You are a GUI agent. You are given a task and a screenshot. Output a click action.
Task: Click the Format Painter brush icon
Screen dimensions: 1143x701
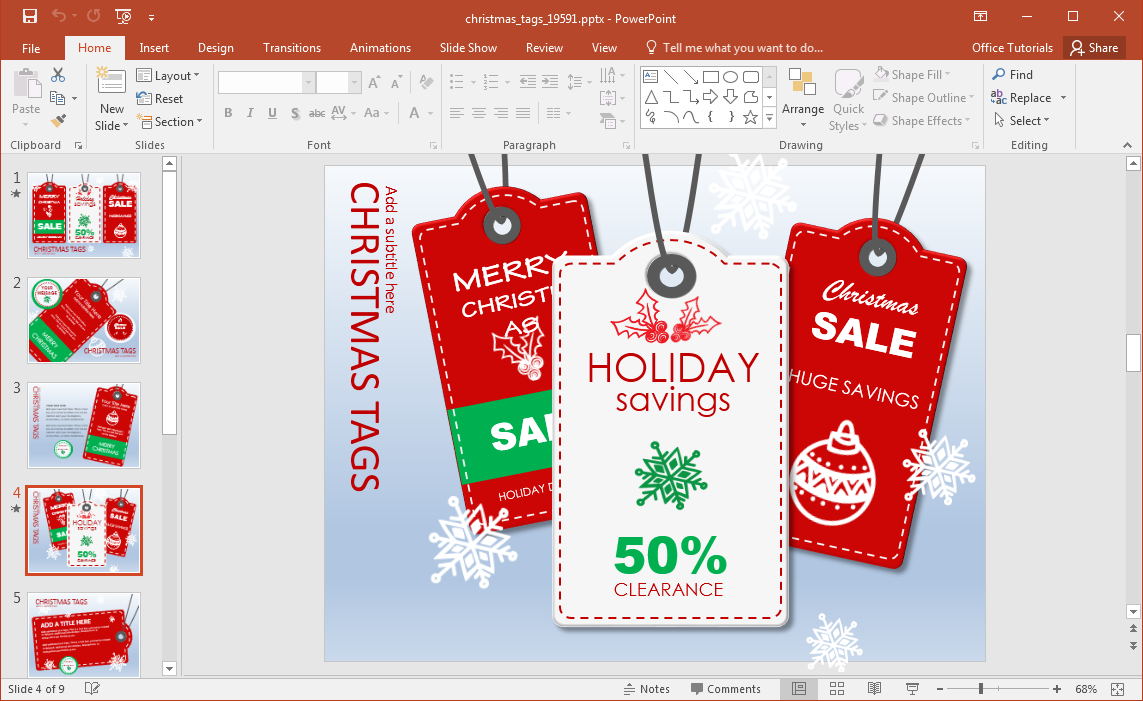58,120
